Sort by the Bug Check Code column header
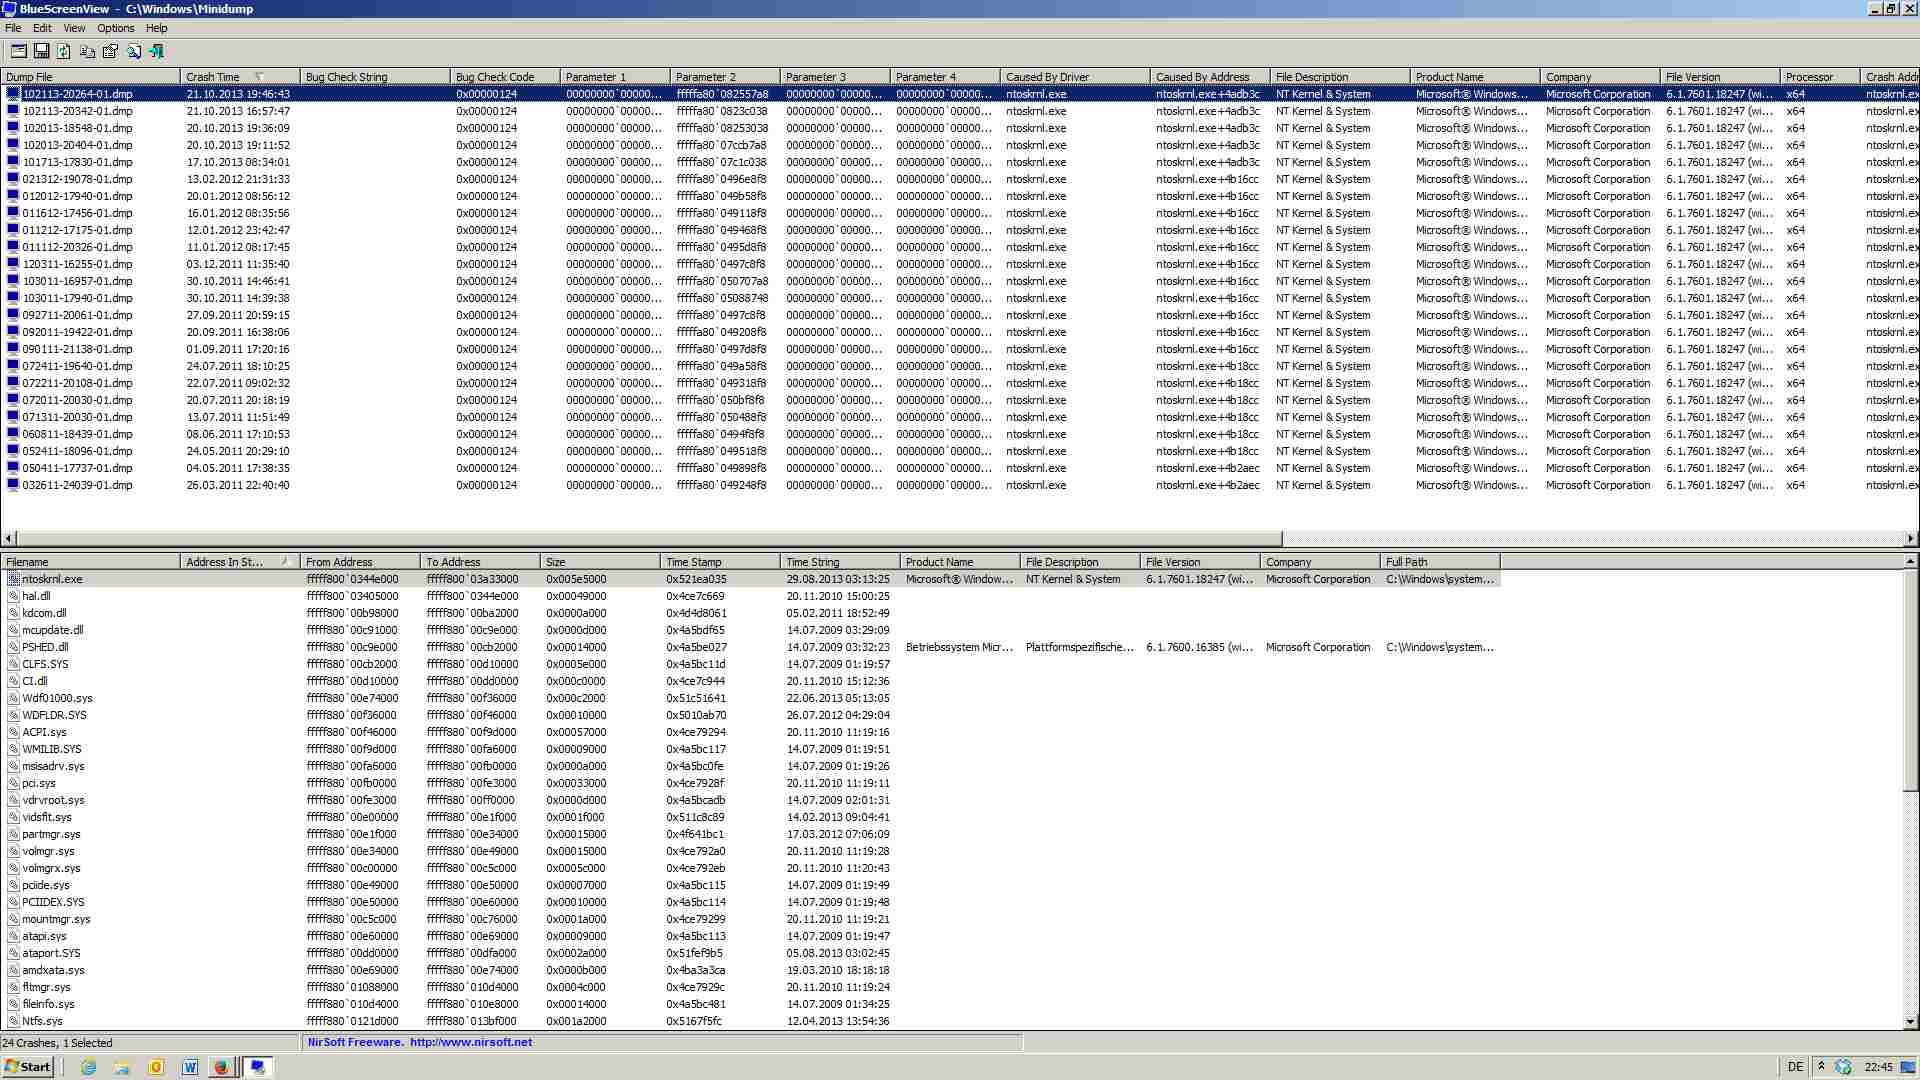Screen dimensions: 1920x1080 pyautogui.click(x=494, y=77)
